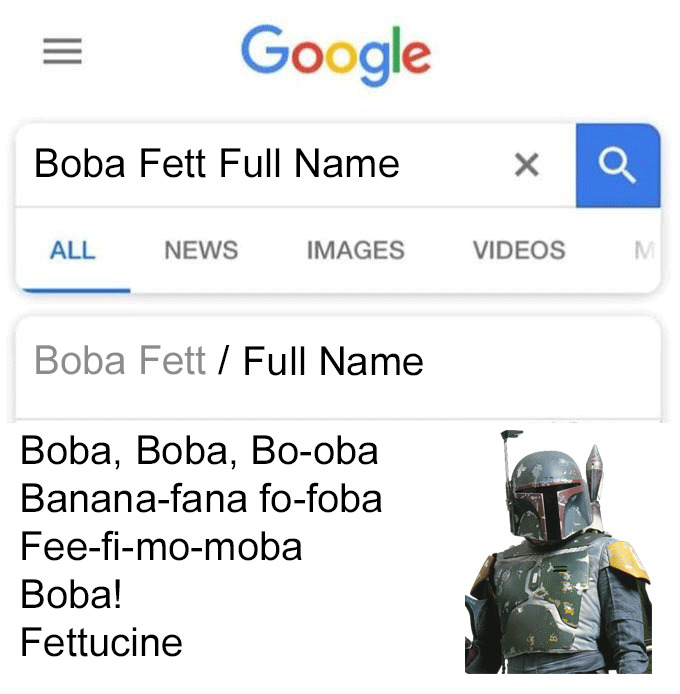Open the hamburger menu
Image resolution: width=680 pixels, height=694 pixels.
tap(62, 51)
